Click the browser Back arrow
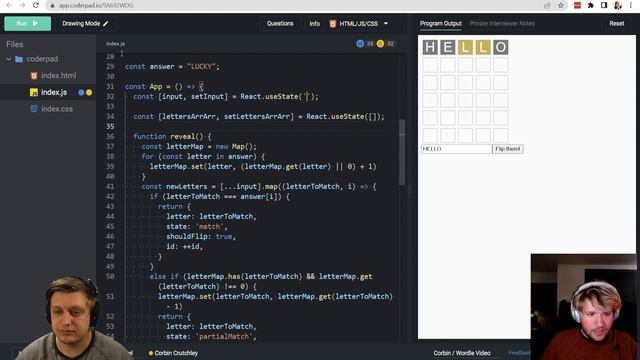 pos(9,5)
